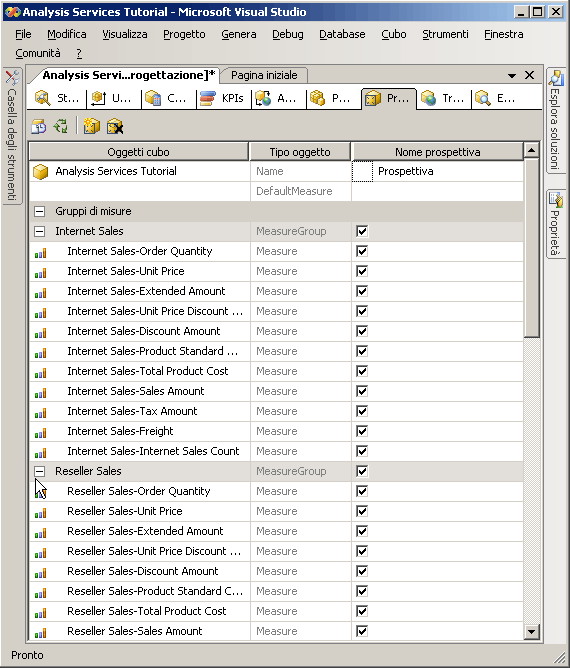Click the scrollbar up arrow
The height and width of the screenshot is (668, 570).
click(531, 150)
